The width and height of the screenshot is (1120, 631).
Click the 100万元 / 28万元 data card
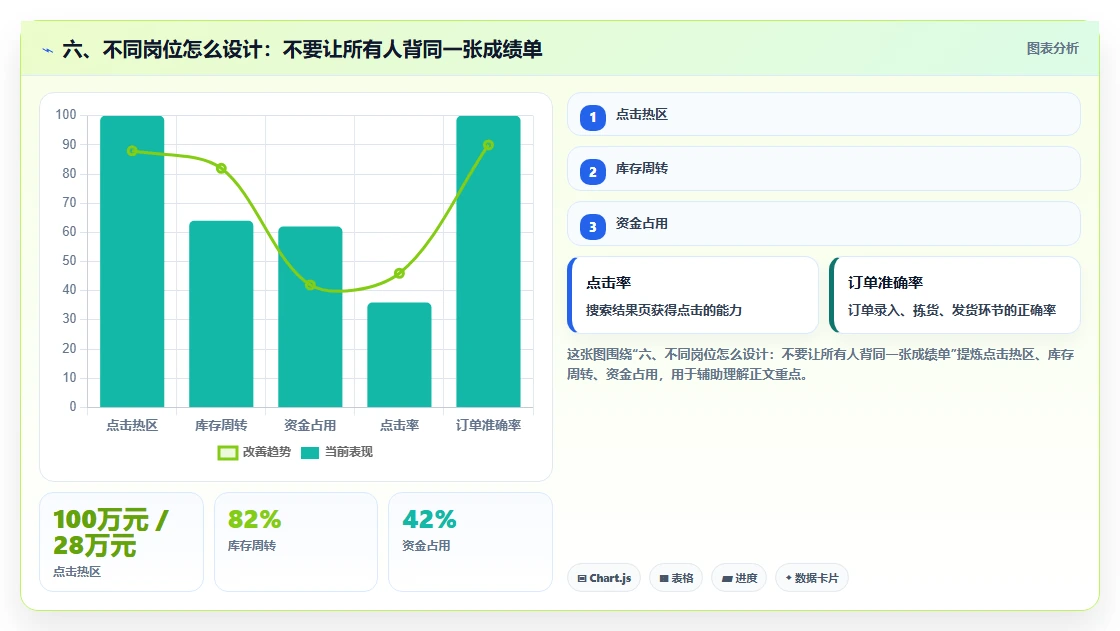pos(121,542)
